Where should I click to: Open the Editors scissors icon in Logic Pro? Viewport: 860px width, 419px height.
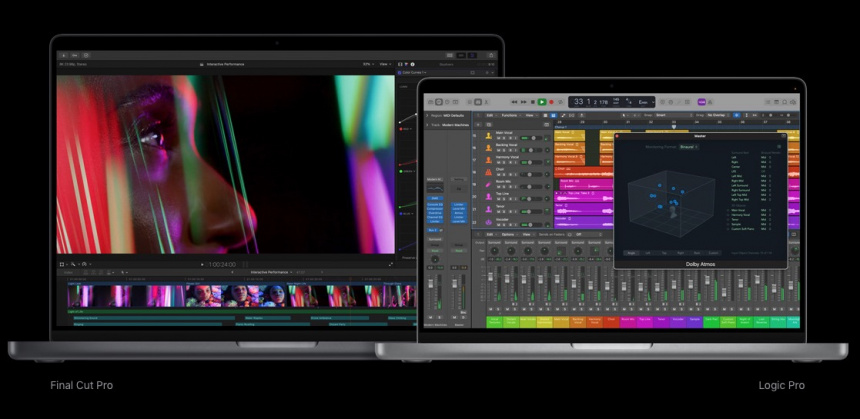tap(486, 102)
